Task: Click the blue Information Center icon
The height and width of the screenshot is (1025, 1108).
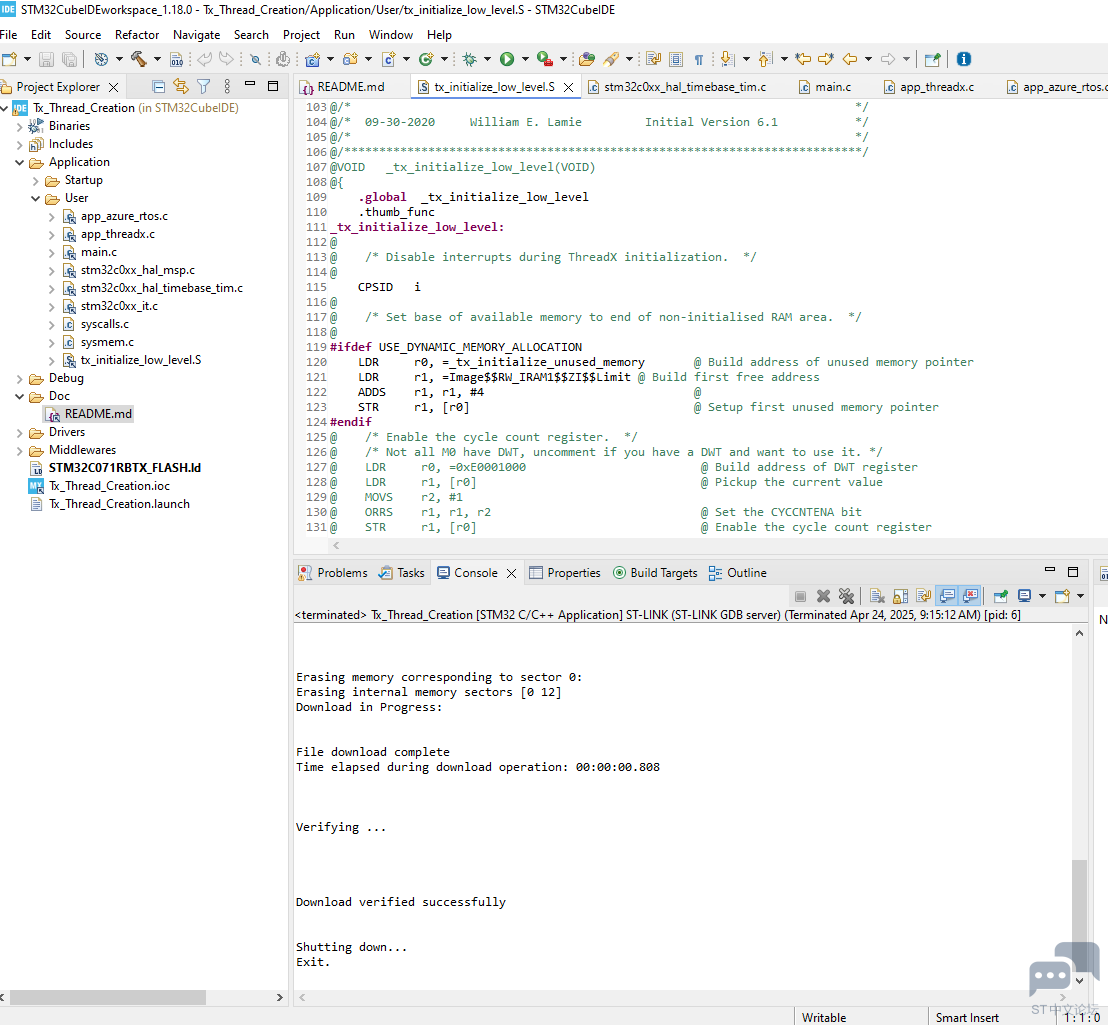Action: tap(963, 59)
